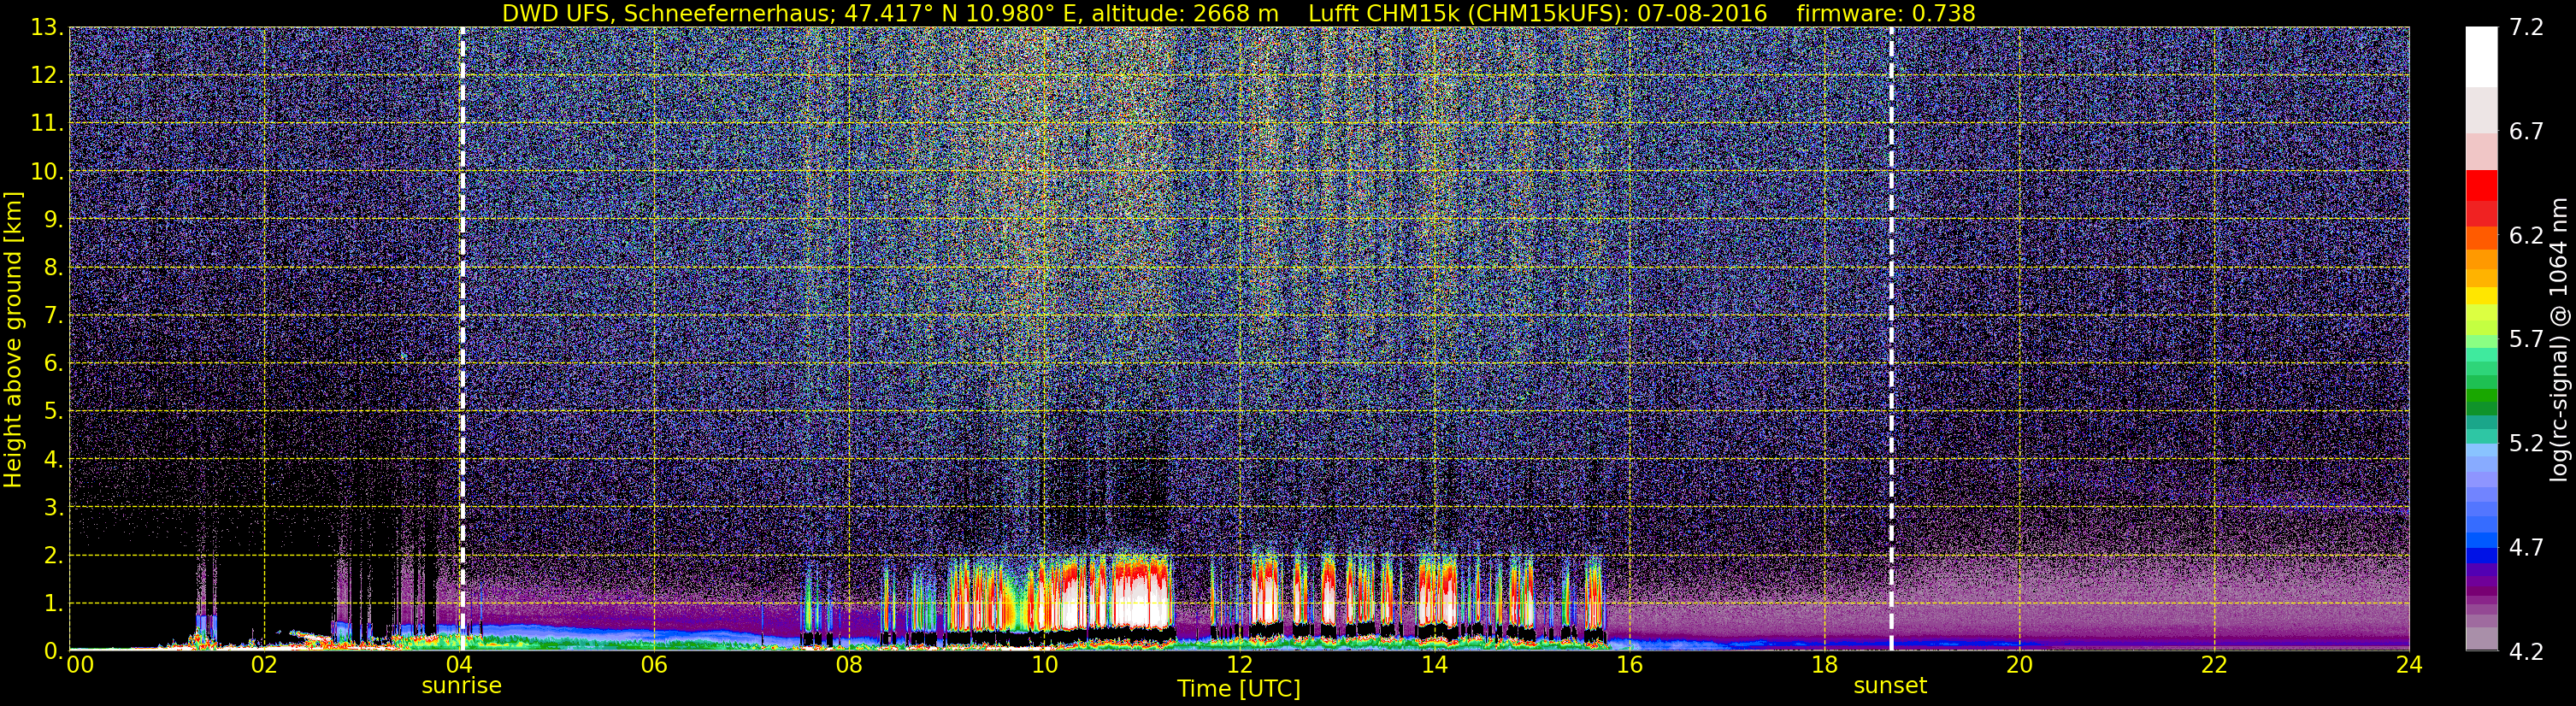The image size is (2576, 706).
Task: Click the 6.7 colorbar tick value
Action: (2526, 132)
